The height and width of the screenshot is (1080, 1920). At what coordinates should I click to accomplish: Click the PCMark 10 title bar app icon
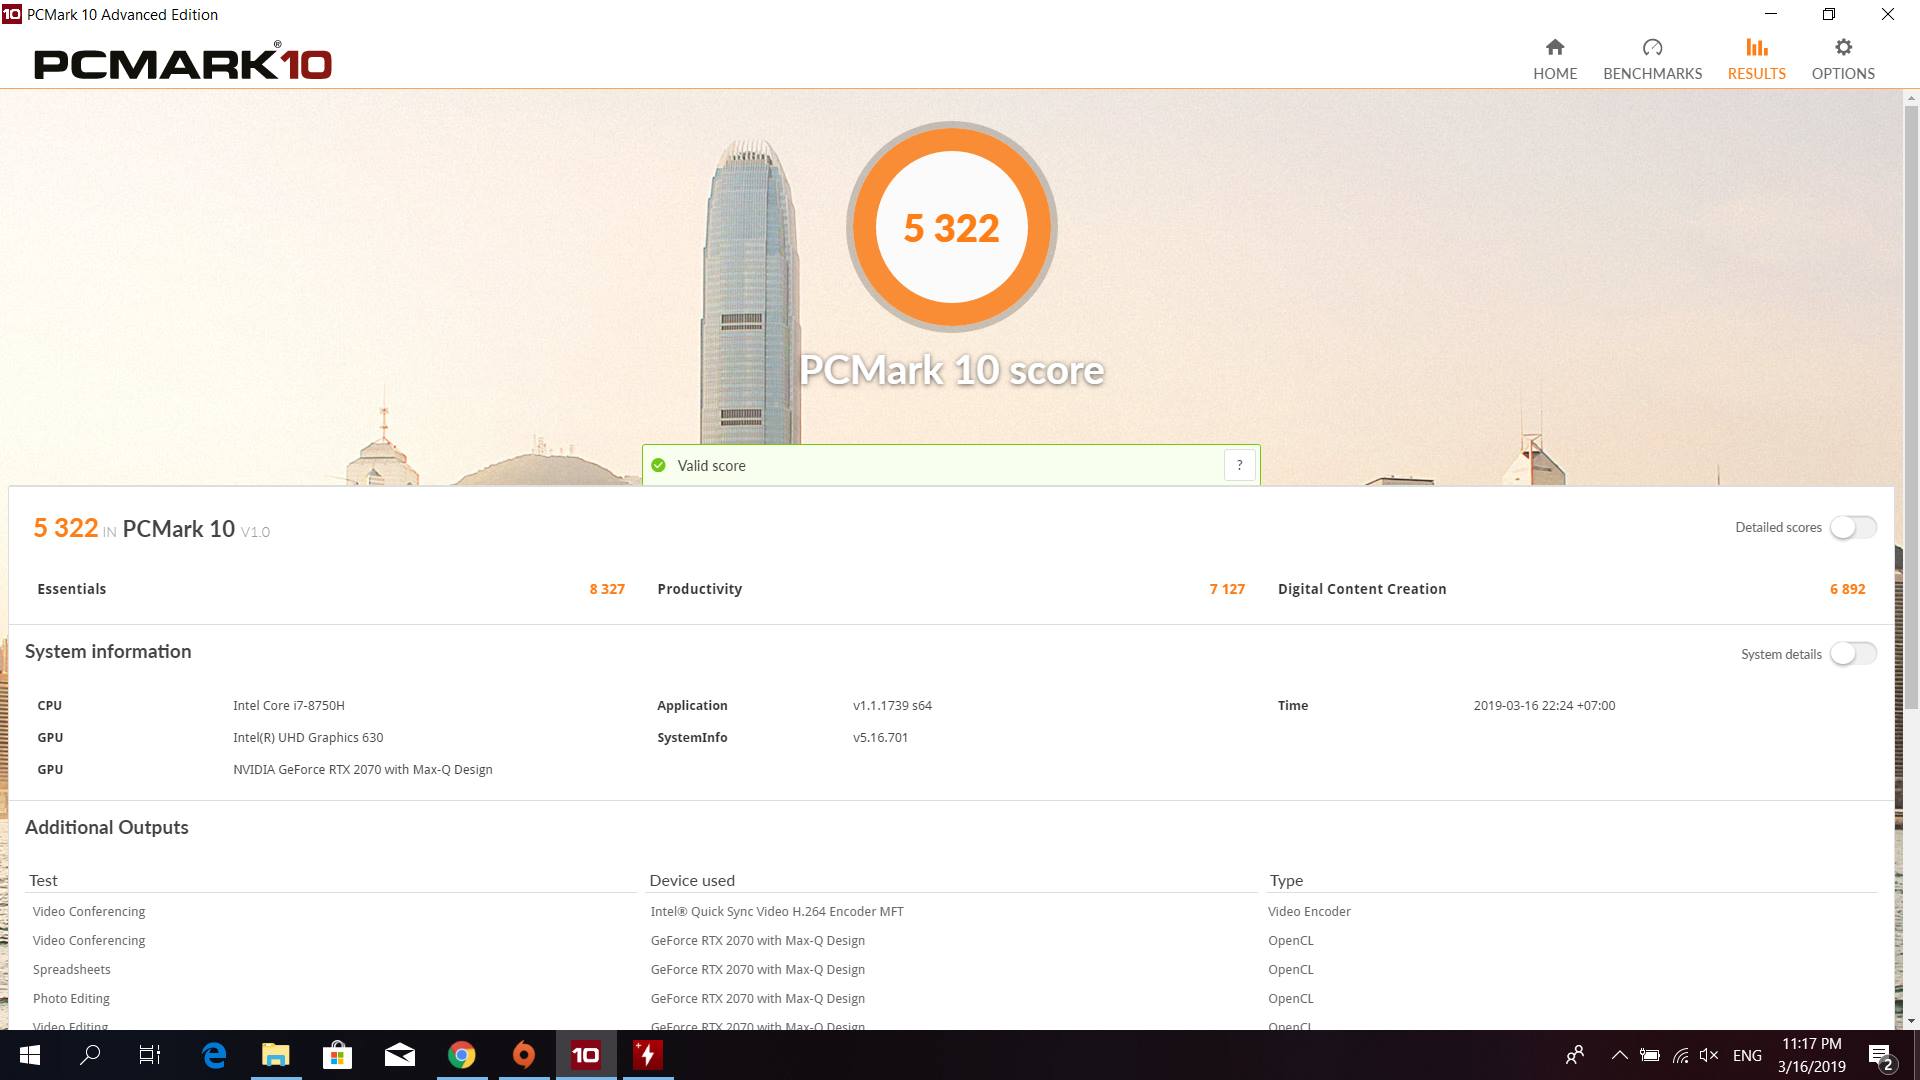(11, 14)
